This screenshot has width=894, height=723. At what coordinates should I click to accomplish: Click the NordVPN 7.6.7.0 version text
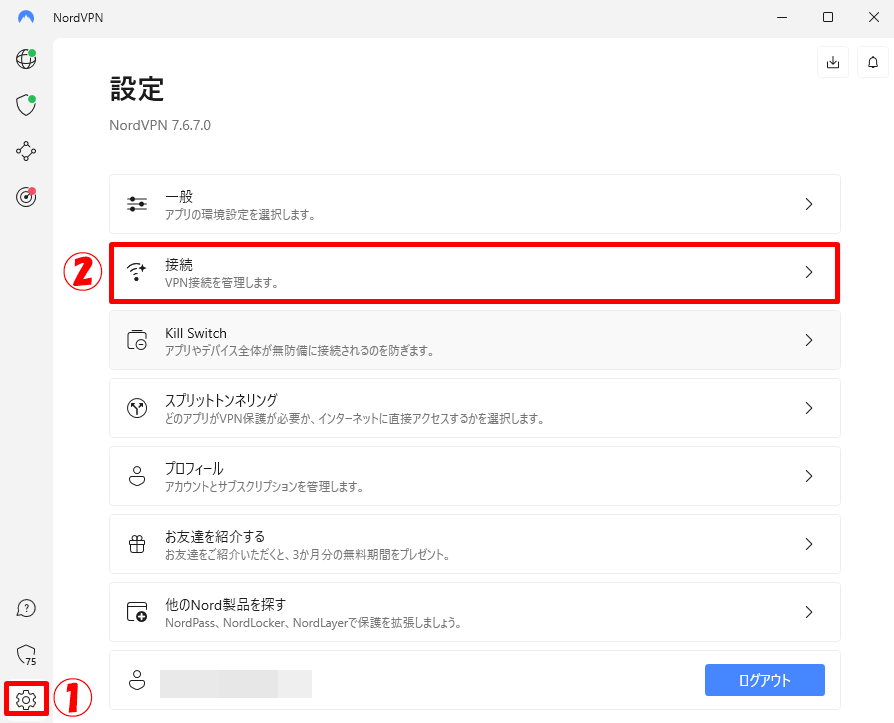tap(160, 125)
